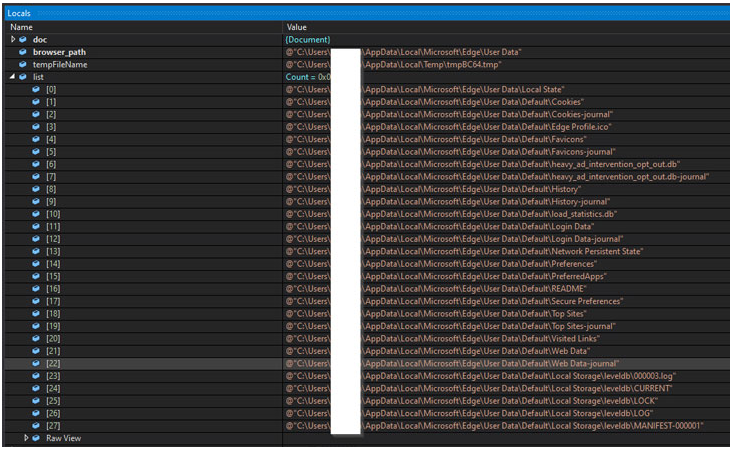Expand the Raw View node arrow
734x452 pixels.
click(26, 438)
